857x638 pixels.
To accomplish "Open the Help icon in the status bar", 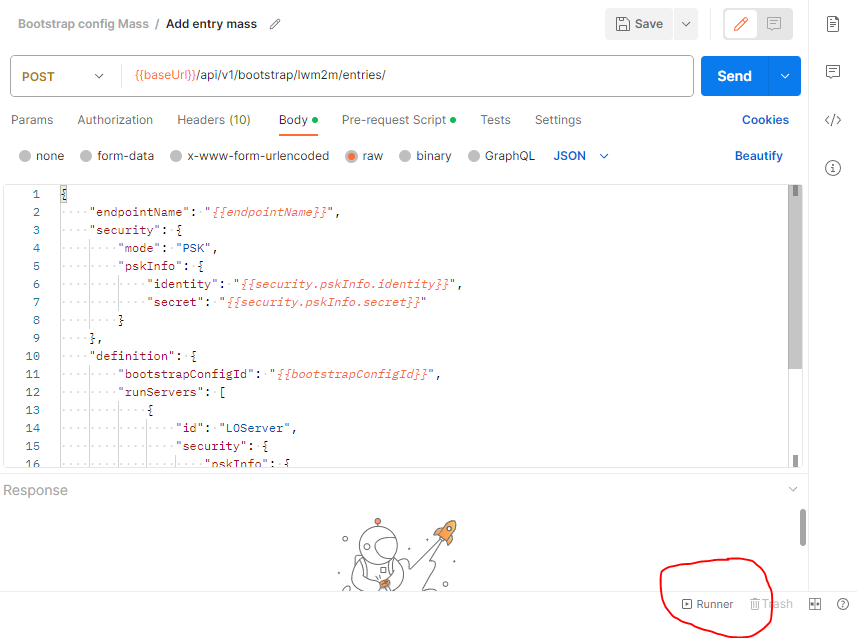I will [x=843, y=604].
